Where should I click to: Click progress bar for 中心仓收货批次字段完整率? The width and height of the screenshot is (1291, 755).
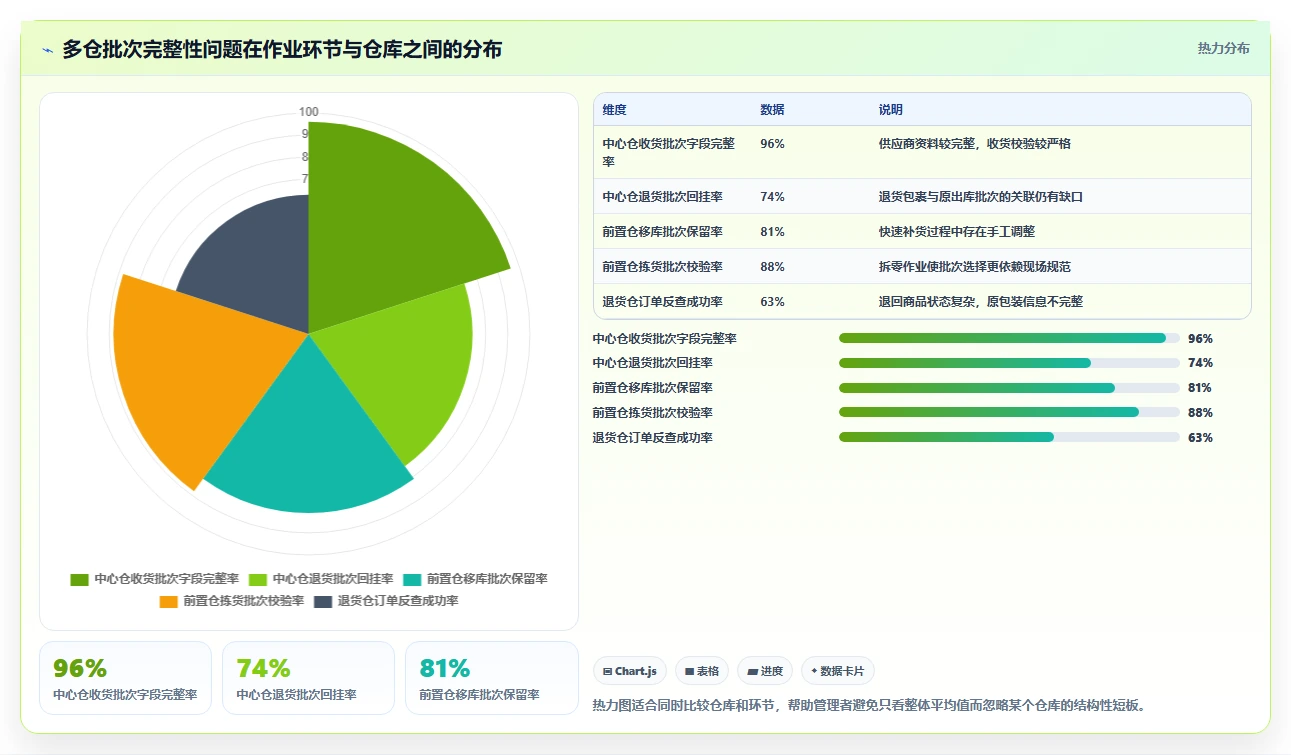pyautogui.click(x=1009, y=338)
